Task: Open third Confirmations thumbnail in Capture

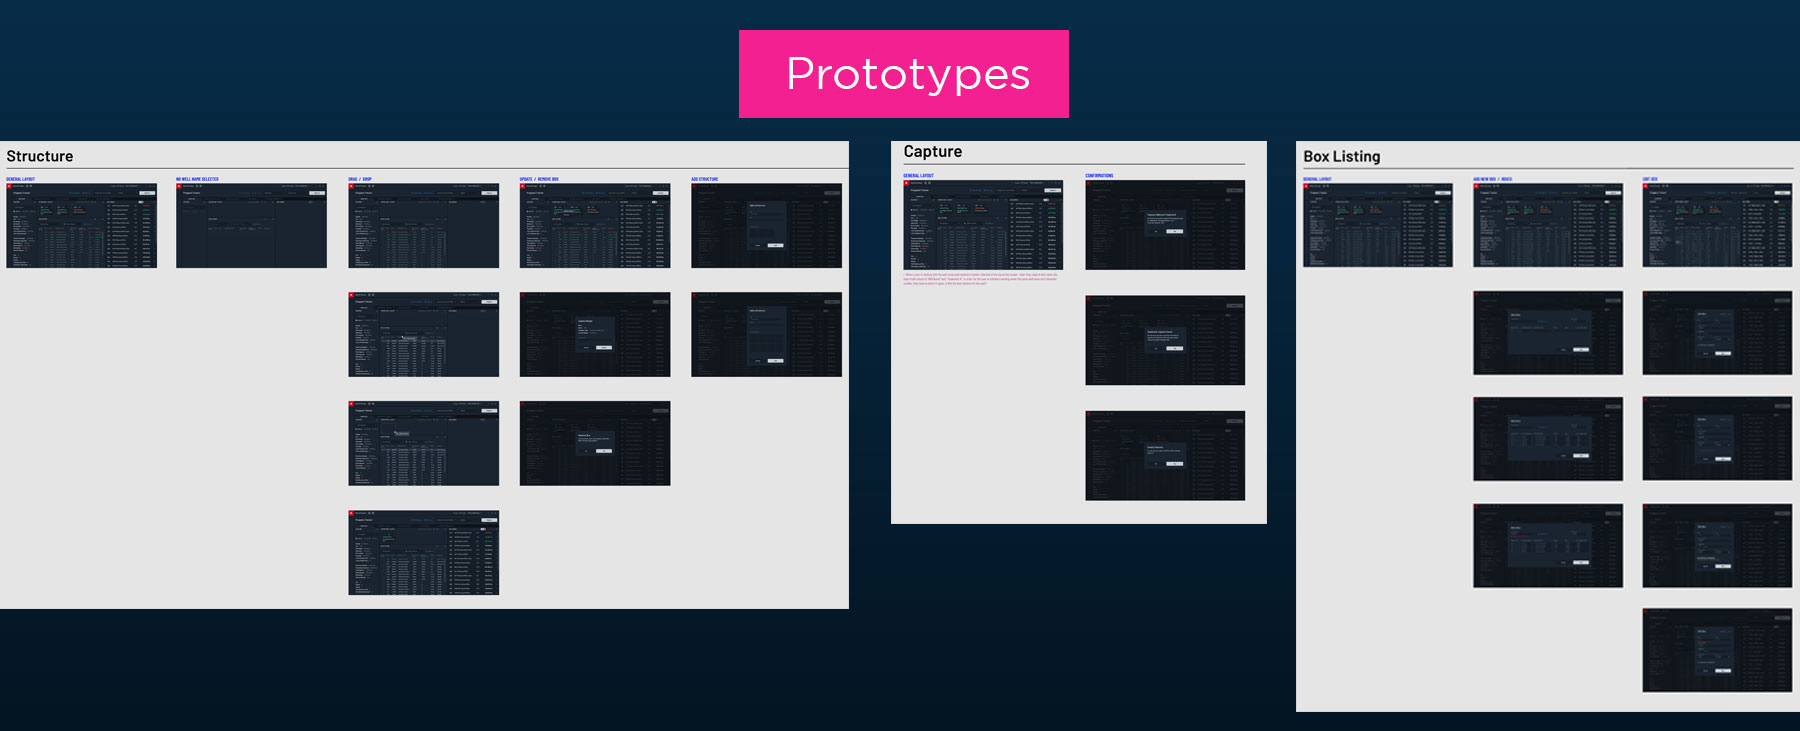Action: [x=1165, y=455]
